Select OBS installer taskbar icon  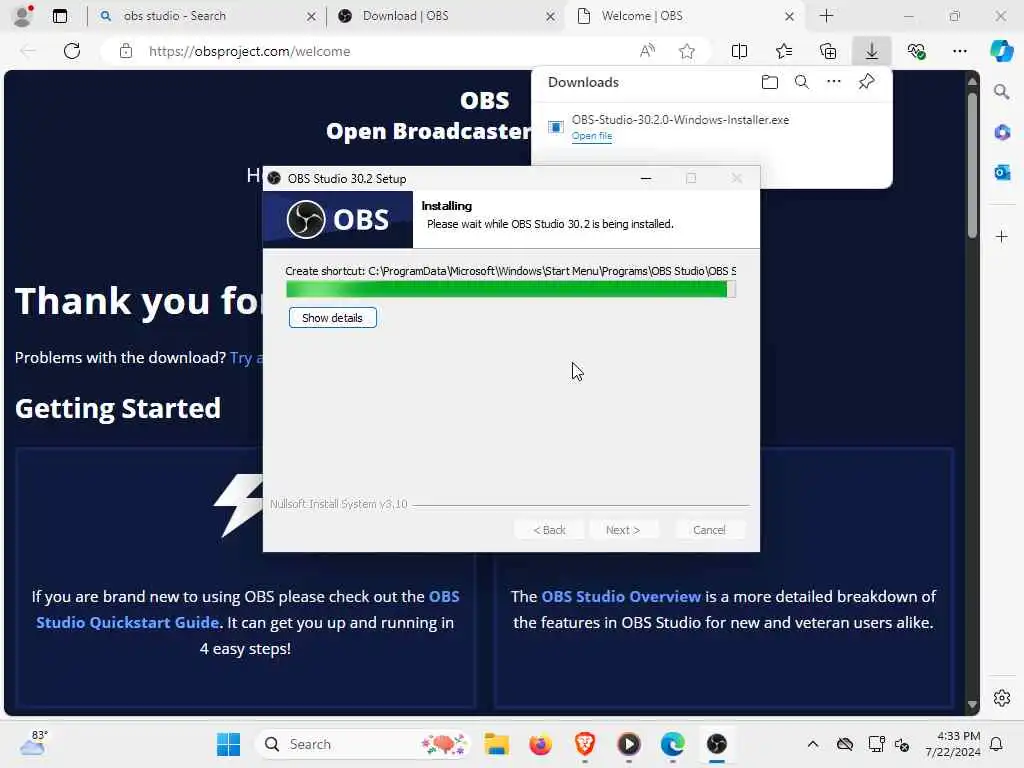pyautogui.click(x=716, y=744)
